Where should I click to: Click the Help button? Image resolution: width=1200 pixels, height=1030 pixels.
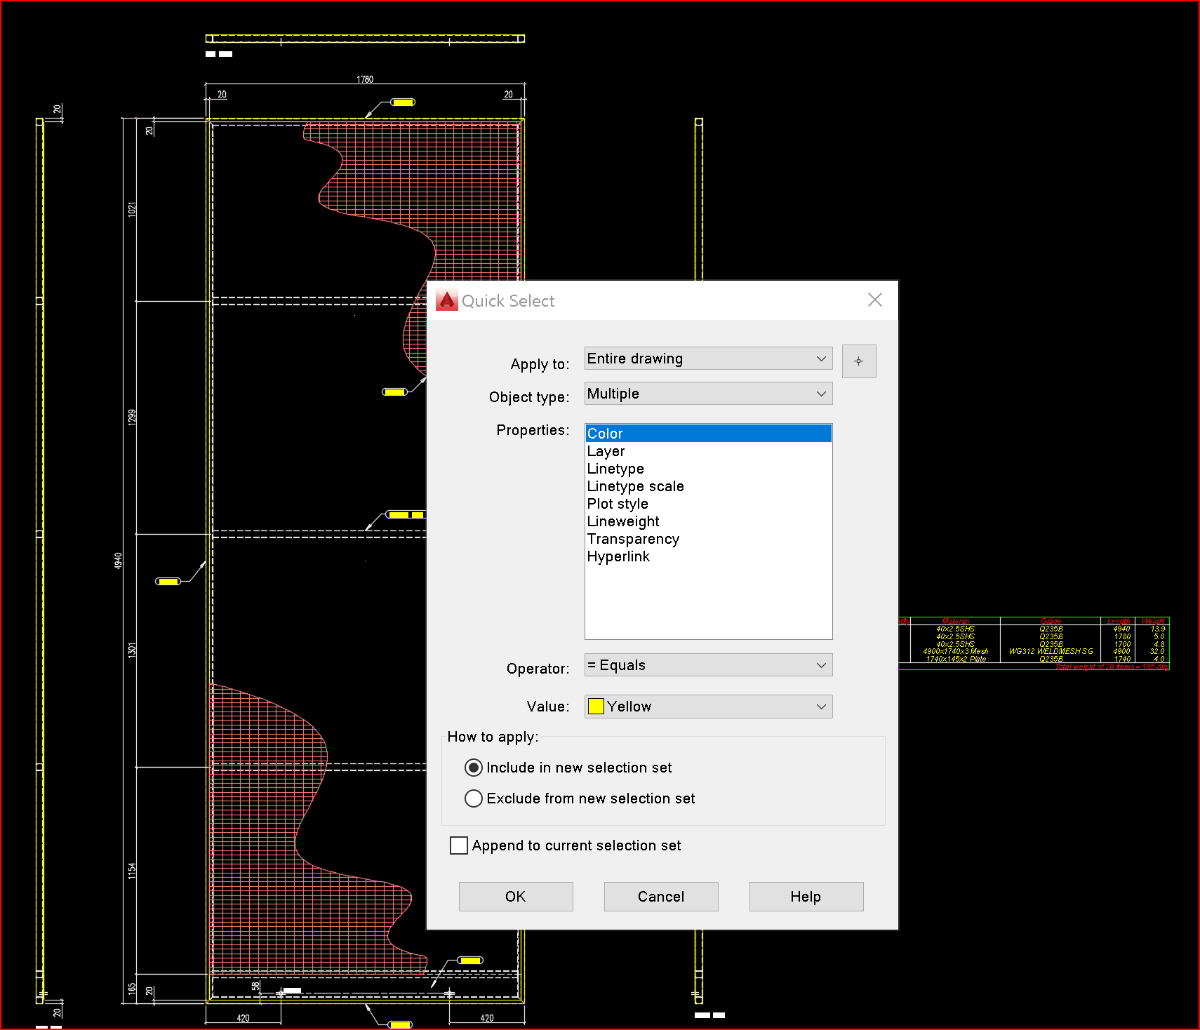point(805,897)
